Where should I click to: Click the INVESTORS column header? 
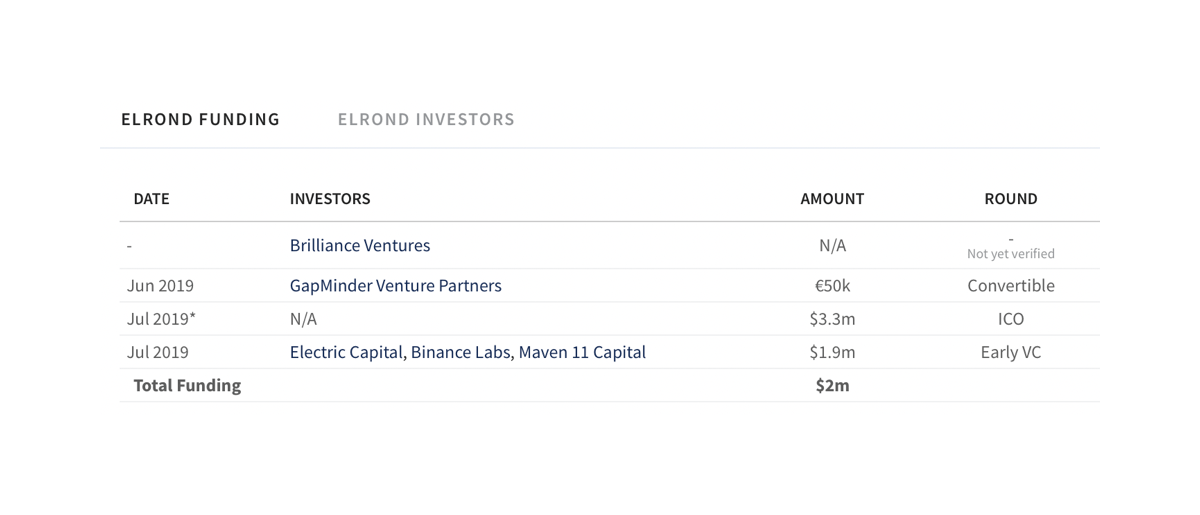pos(330,199)
